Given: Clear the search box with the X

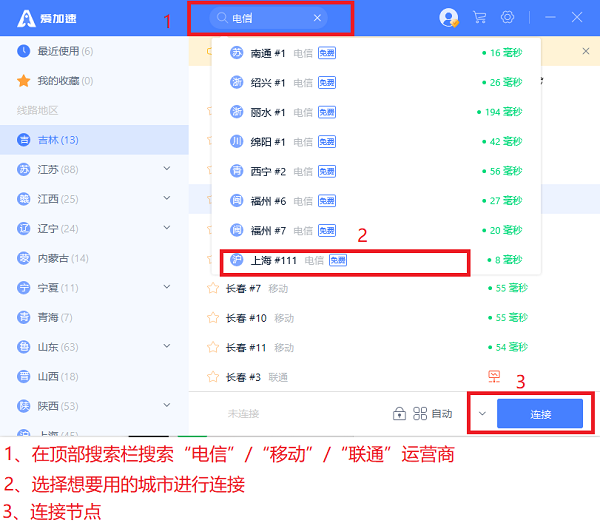Looking at the screenshot, I should point(317,18).
